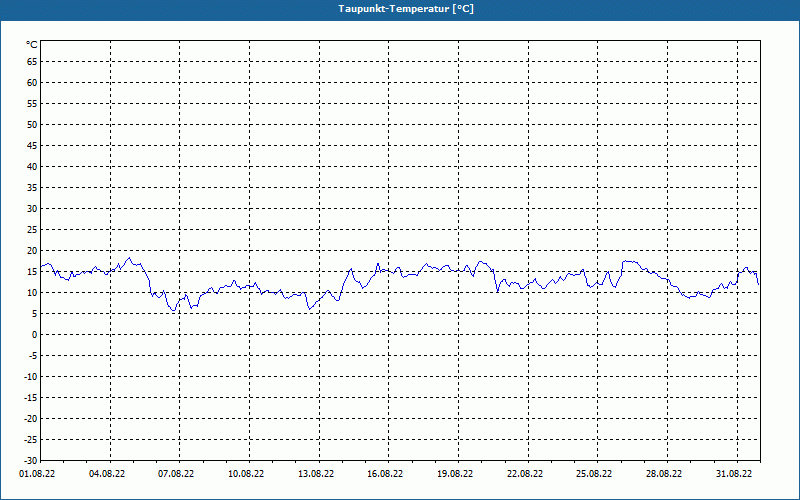The image size is (800, 500).
Task: Click the y-axis value 35
Action: point(32,188)
